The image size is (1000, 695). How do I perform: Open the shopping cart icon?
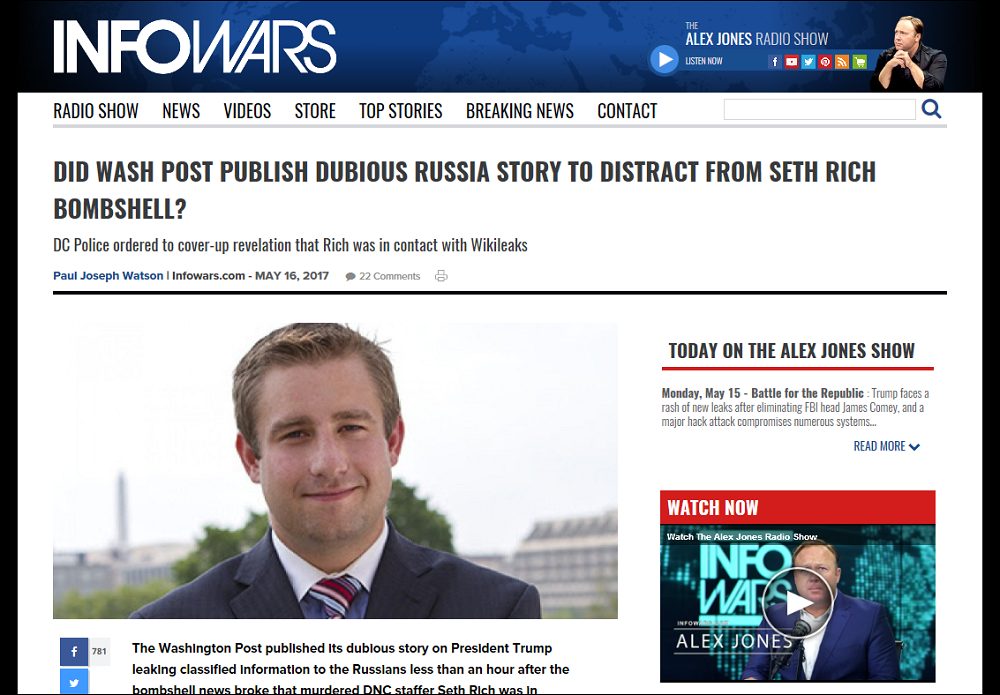pyautogui.click(x=860, y=62)
